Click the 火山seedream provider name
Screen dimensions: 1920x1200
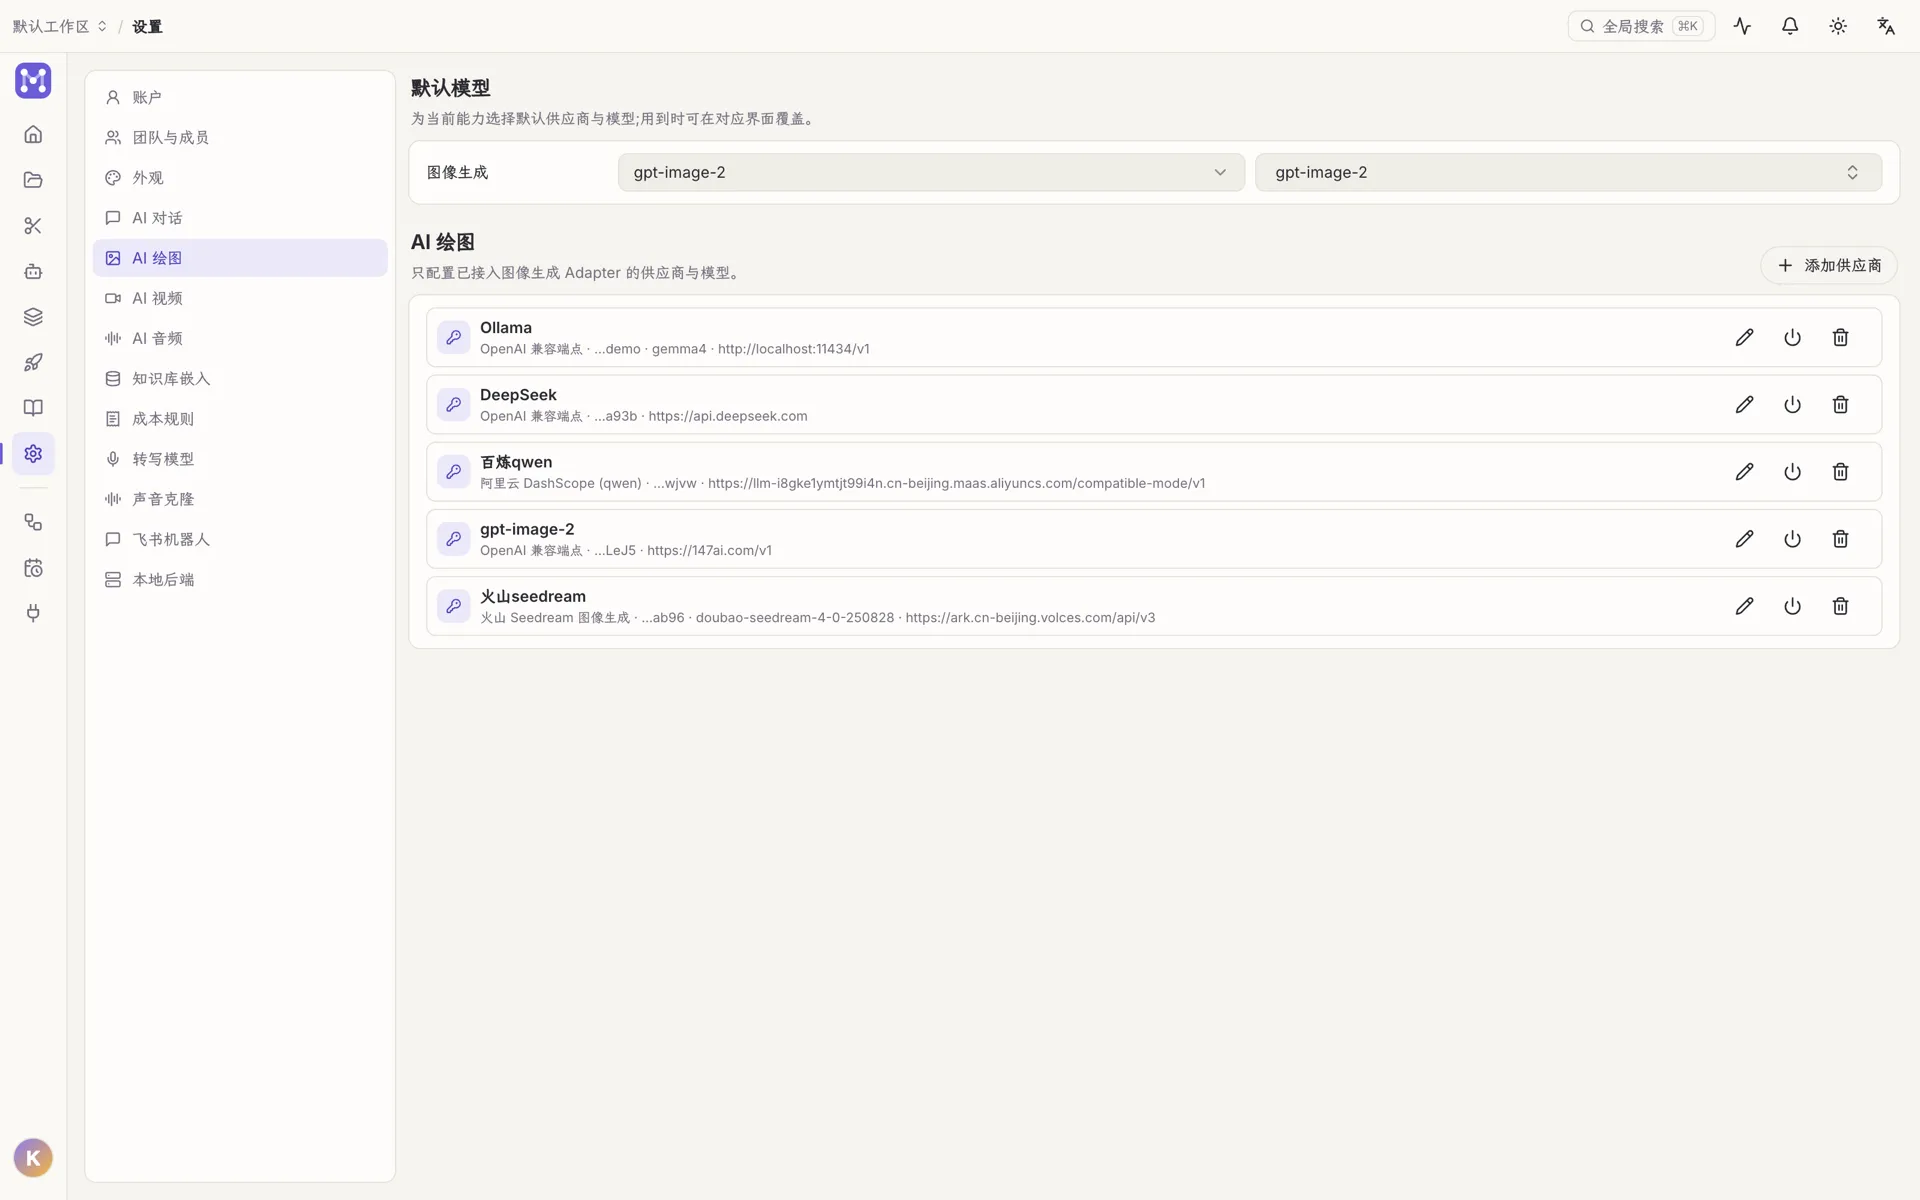pos(533,596)
